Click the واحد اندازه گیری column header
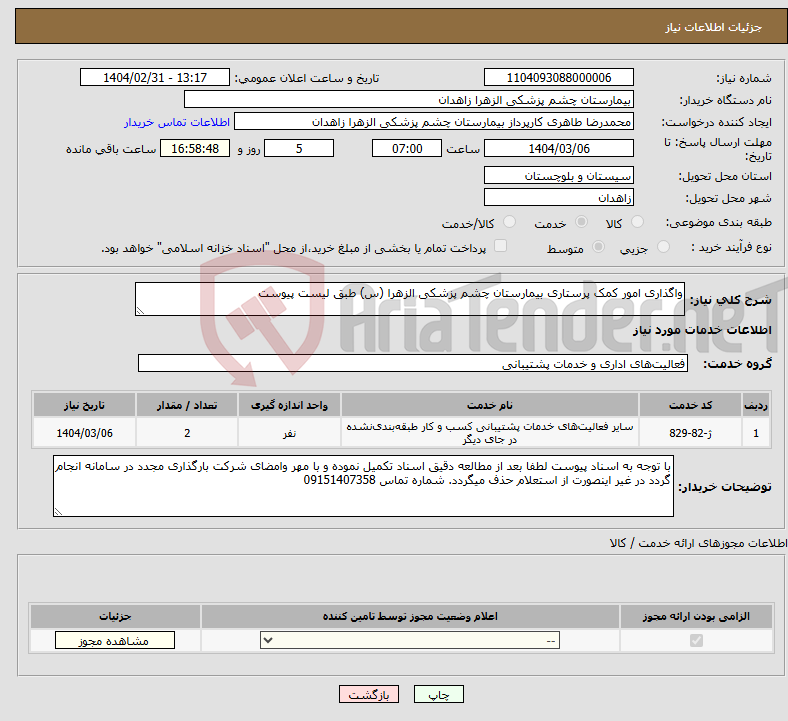Screen dimensions: 788x721 click(289, 405)
